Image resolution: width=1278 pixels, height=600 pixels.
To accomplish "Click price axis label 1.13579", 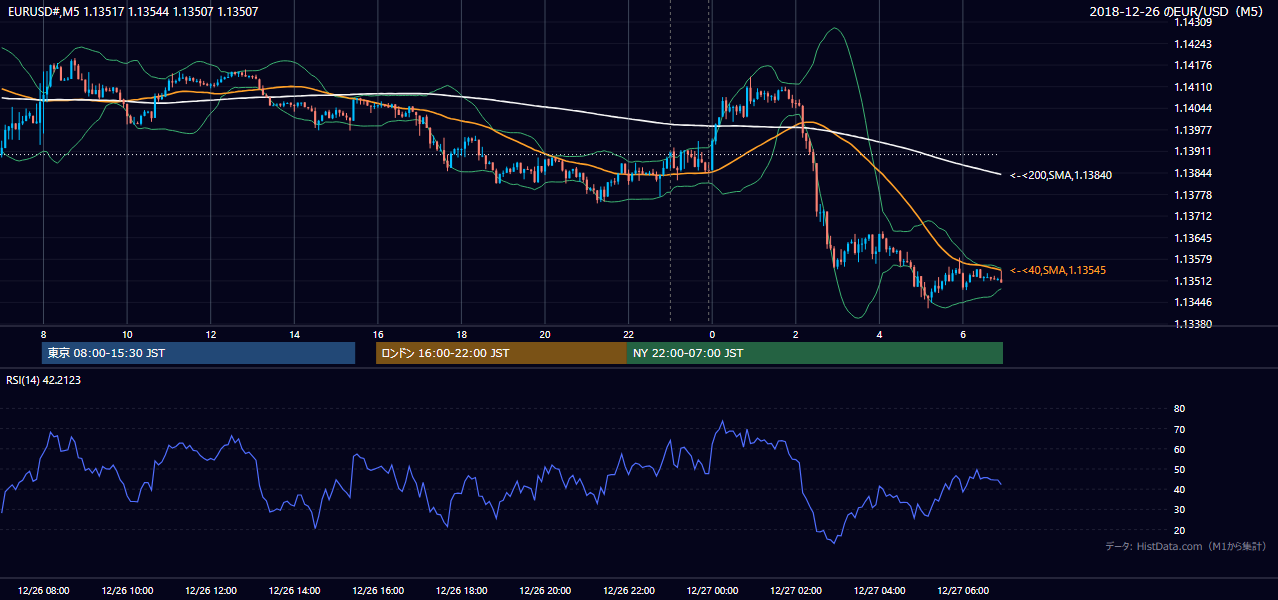I will coord(1192,260).
